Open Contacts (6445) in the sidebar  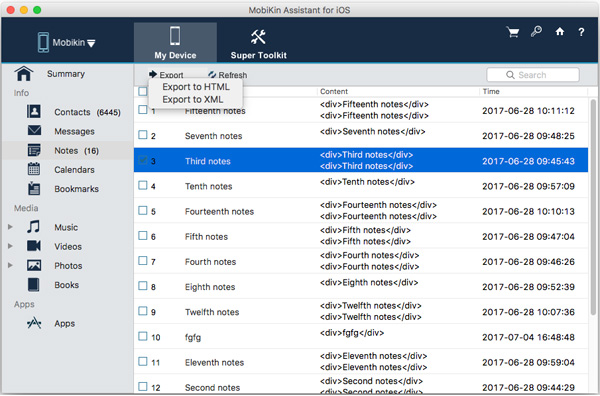tap(87, 112)
